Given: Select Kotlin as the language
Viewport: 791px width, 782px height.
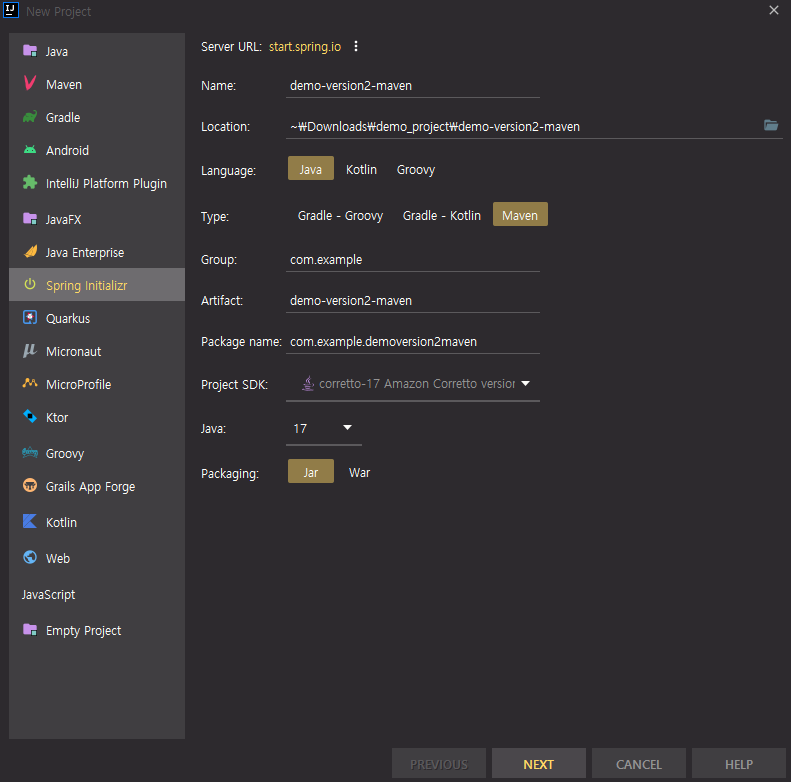Looking at the screenshot, I should tap(361, 170).
